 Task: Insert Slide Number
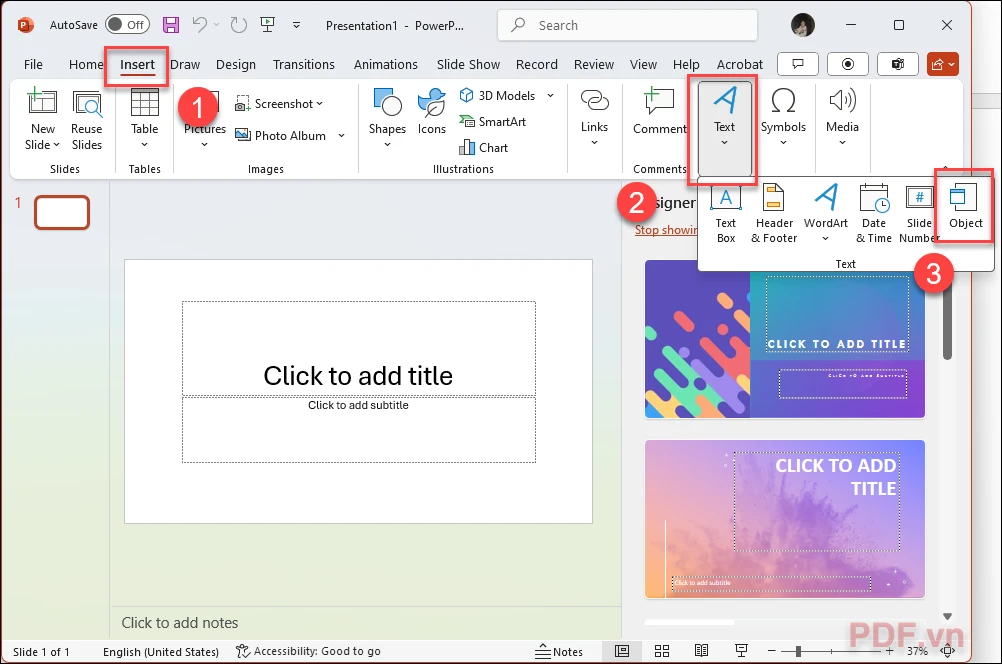[x=919, y=214]
